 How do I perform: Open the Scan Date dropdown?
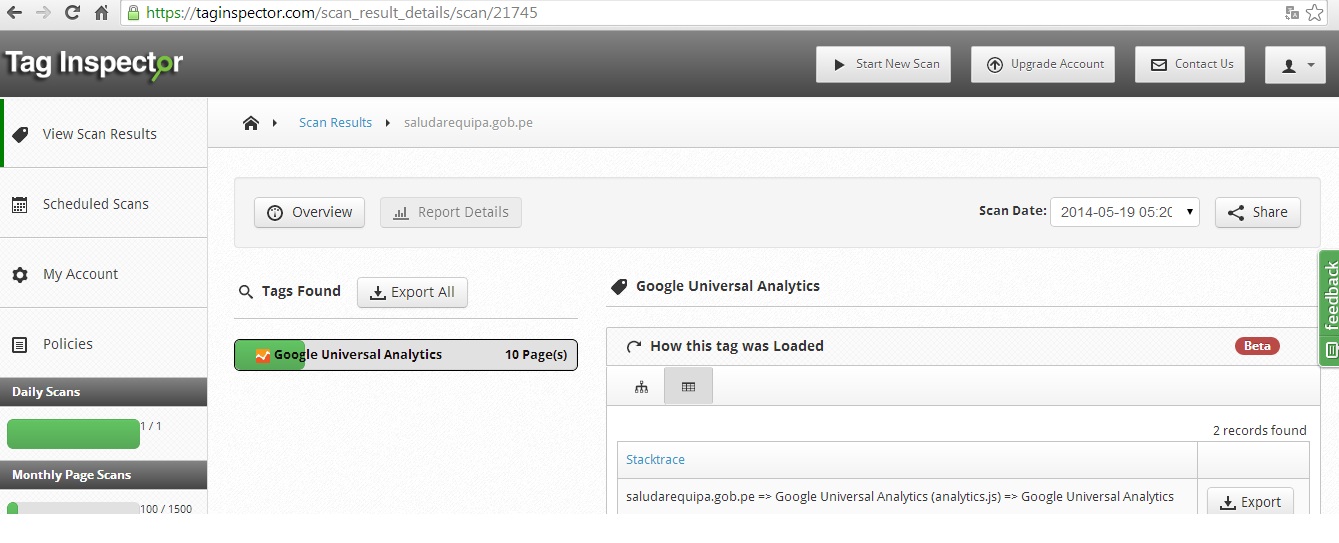pos(1124,212)
